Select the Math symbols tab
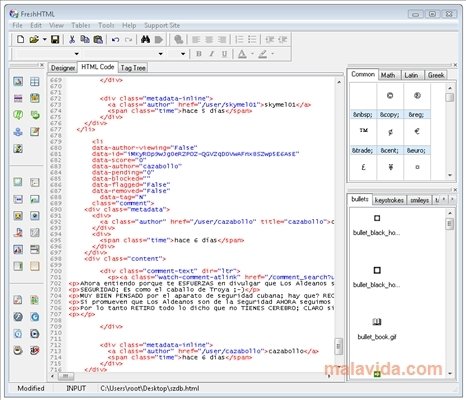466x400 pixels. coord(388,75)
